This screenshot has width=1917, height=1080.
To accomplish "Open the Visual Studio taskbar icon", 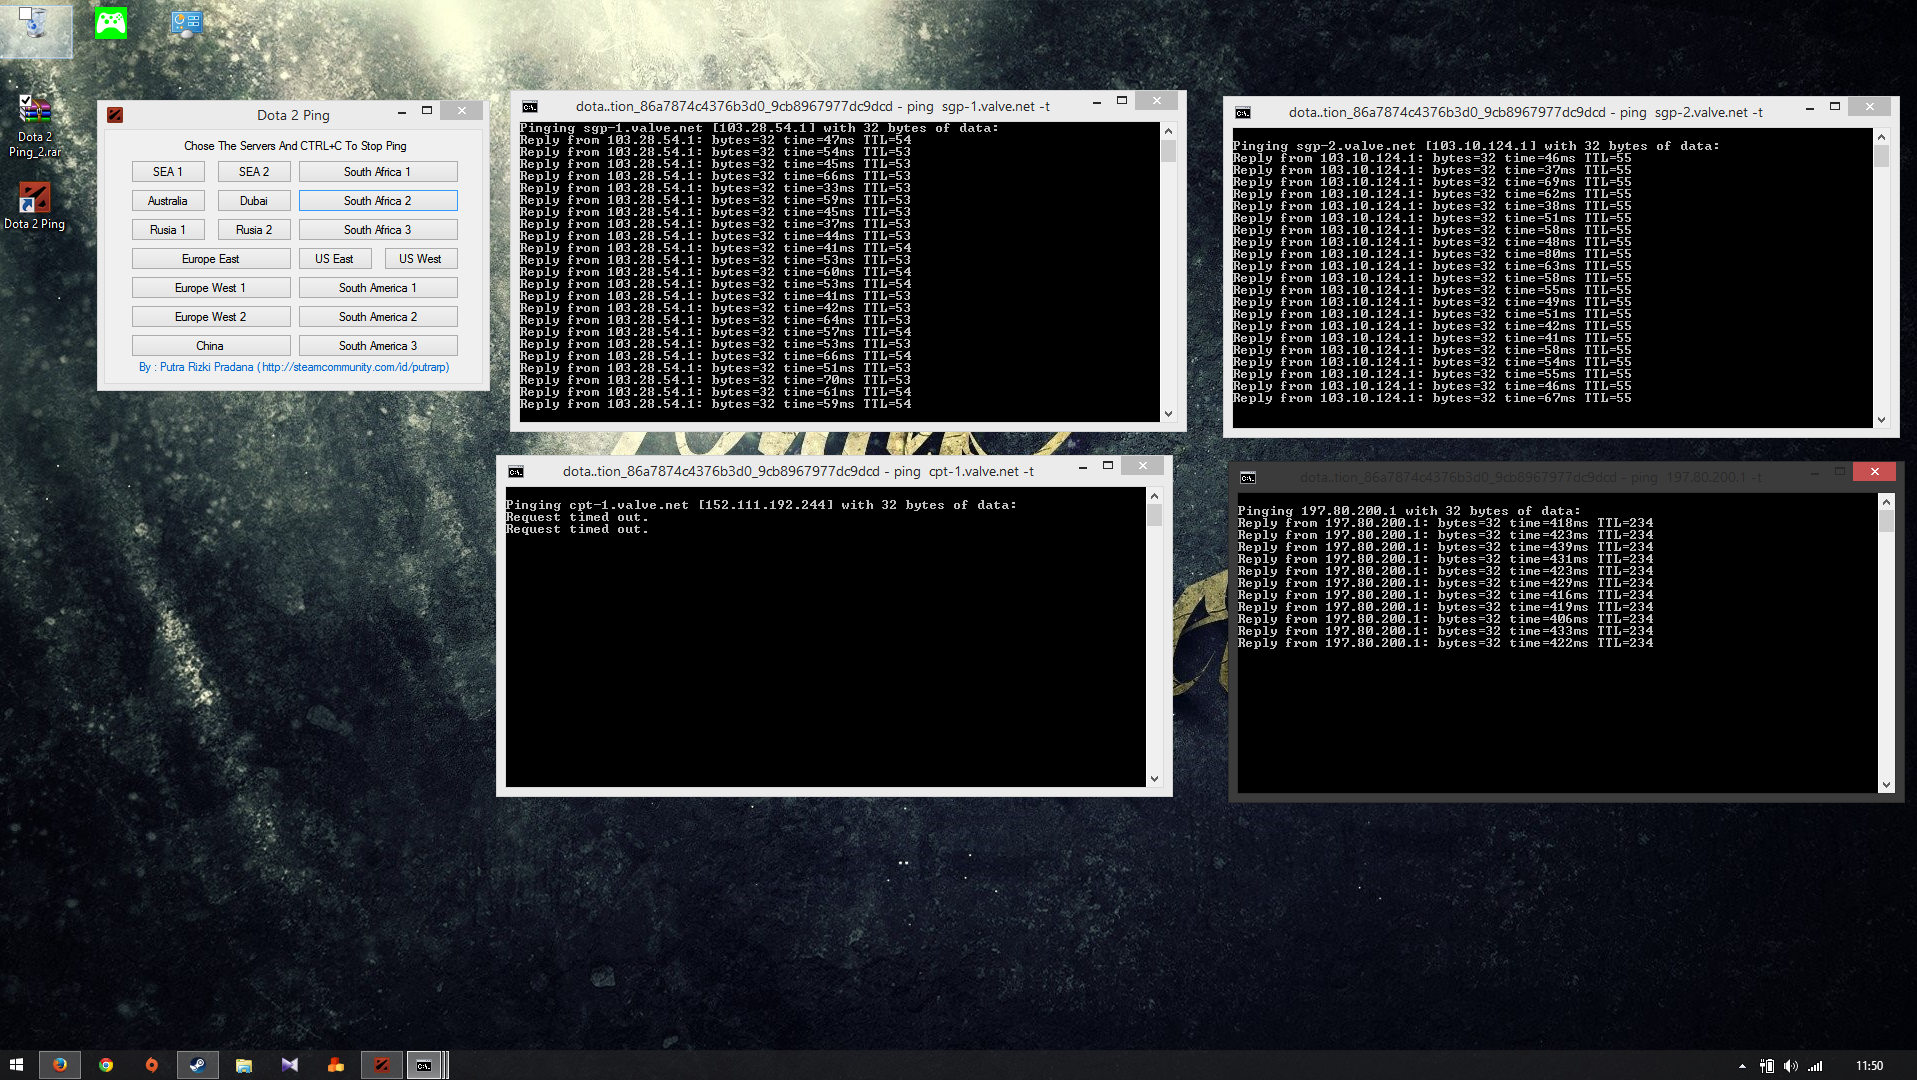I will [289, 1065].
